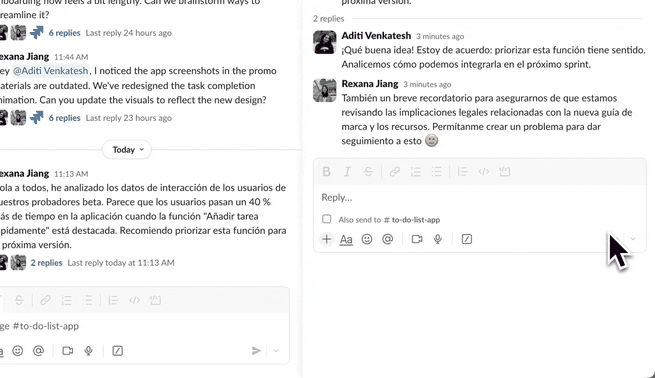Enable Also send to #to-do-list-app checkbox
Screen dimensions: 655x378
click(x=327, y=219)
